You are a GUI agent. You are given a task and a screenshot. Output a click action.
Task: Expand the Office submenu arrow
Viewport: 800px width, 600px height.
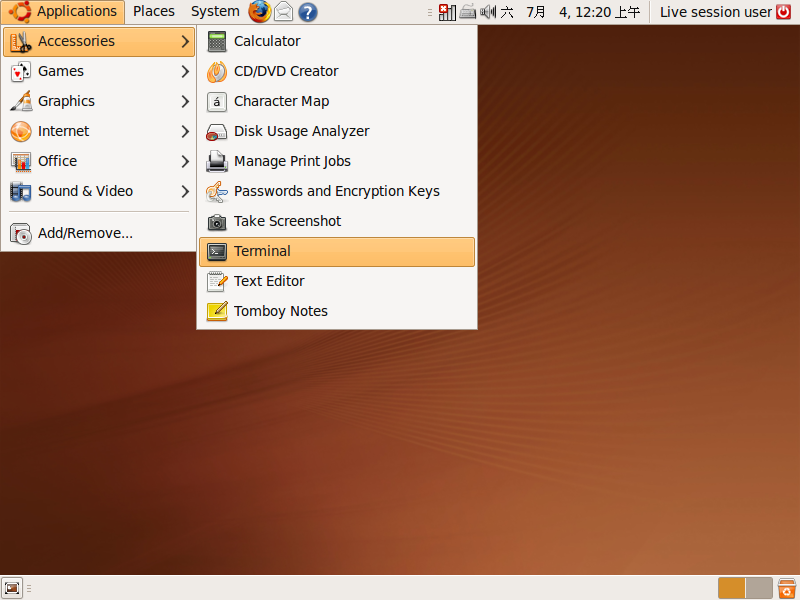tap(185, 161)
